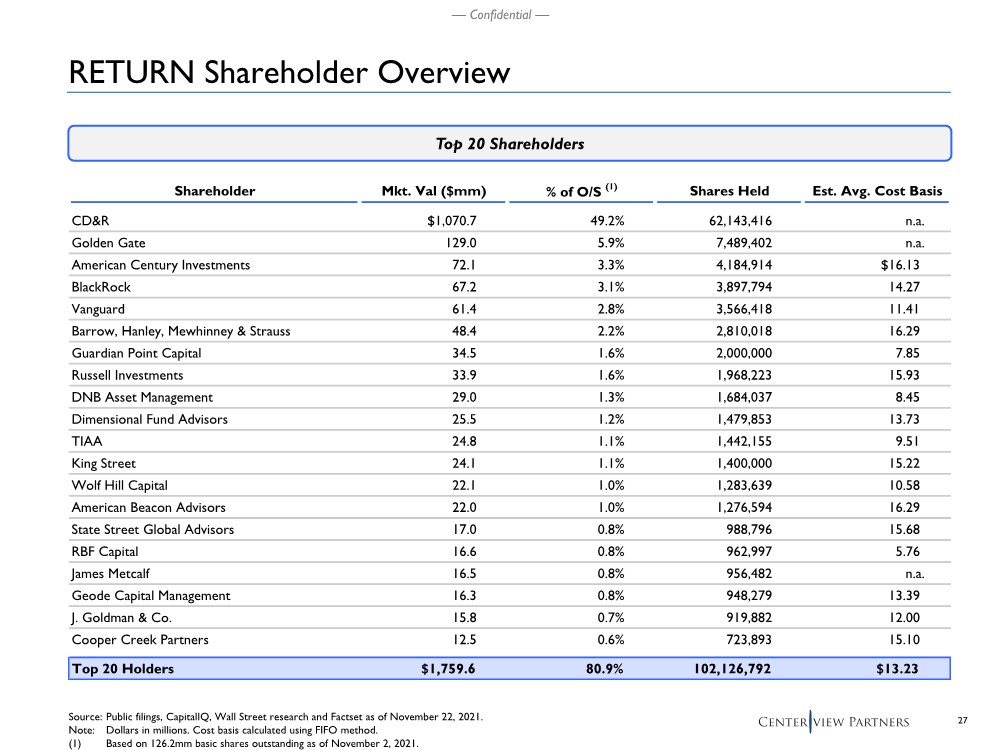The height and width of the screenshot is (750, 1000).
Task: Click the cost basis '13.39'
Action: (904, 596)
